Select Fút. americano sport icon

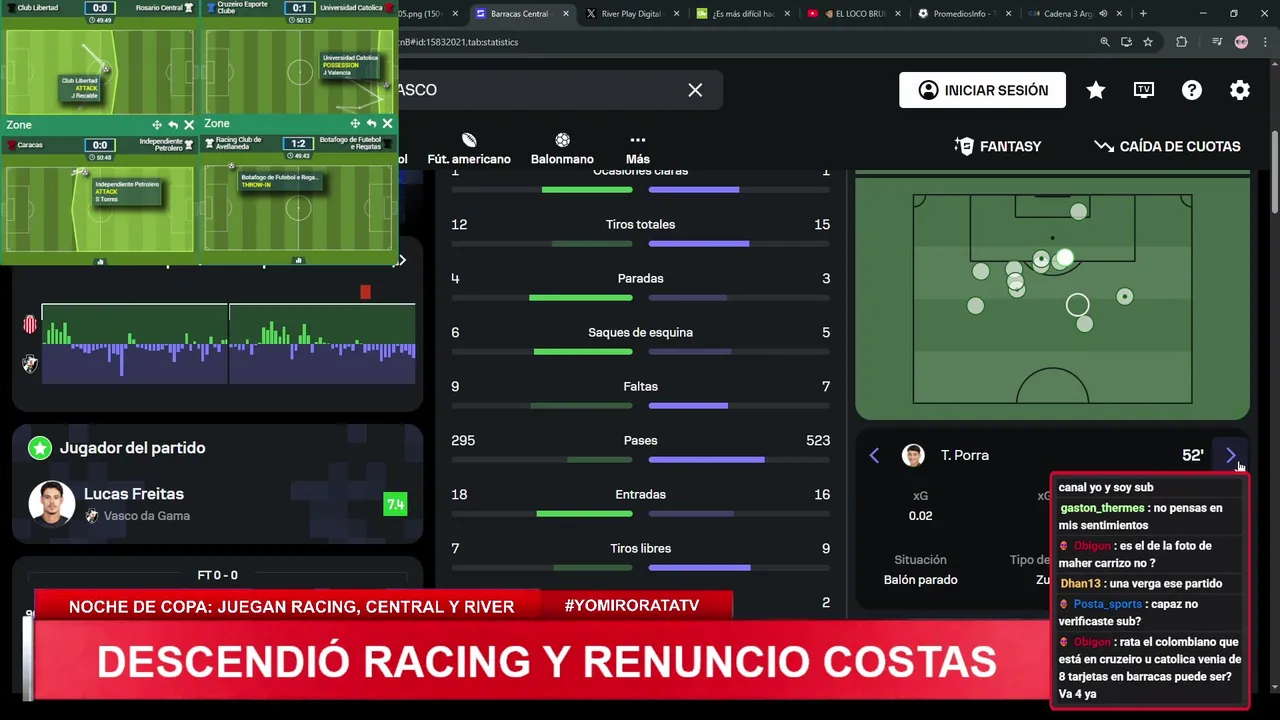pos(469,148)
